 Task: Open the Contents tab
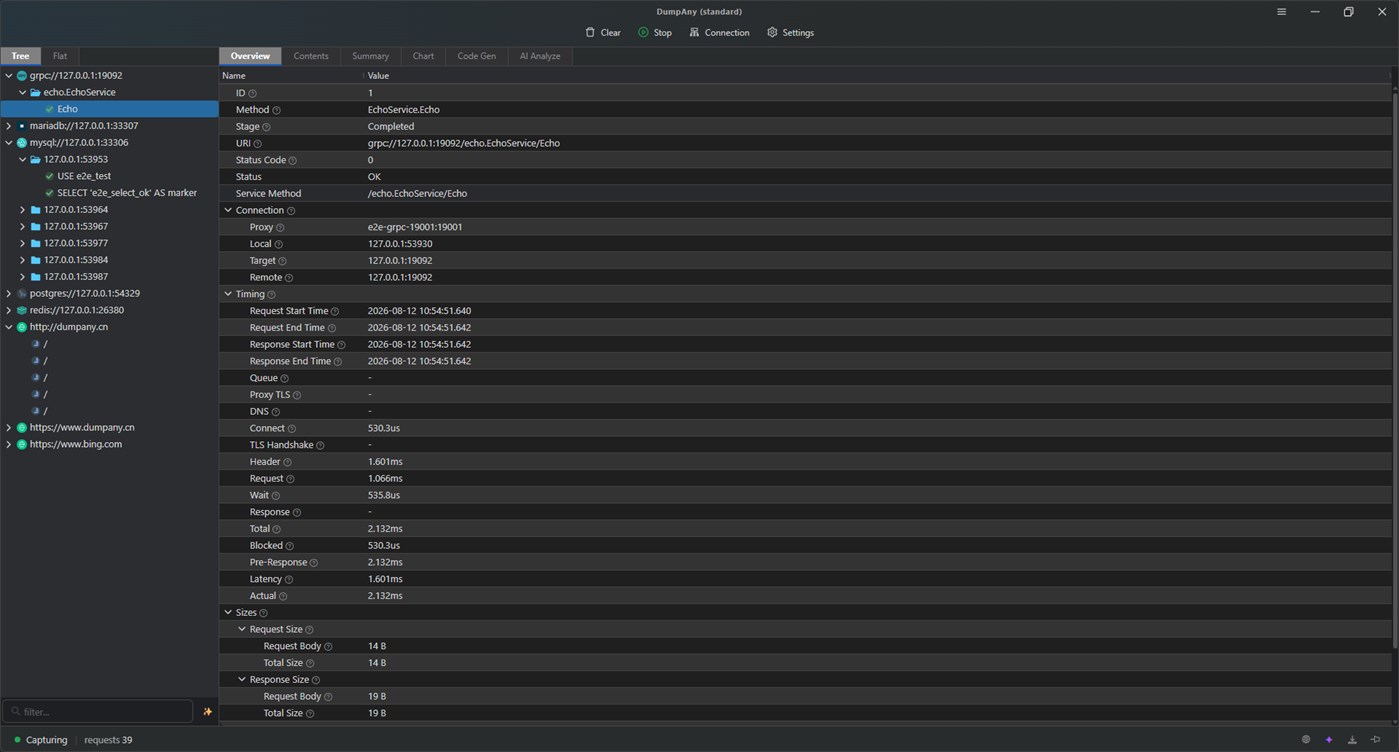click(x=311, y=56)
